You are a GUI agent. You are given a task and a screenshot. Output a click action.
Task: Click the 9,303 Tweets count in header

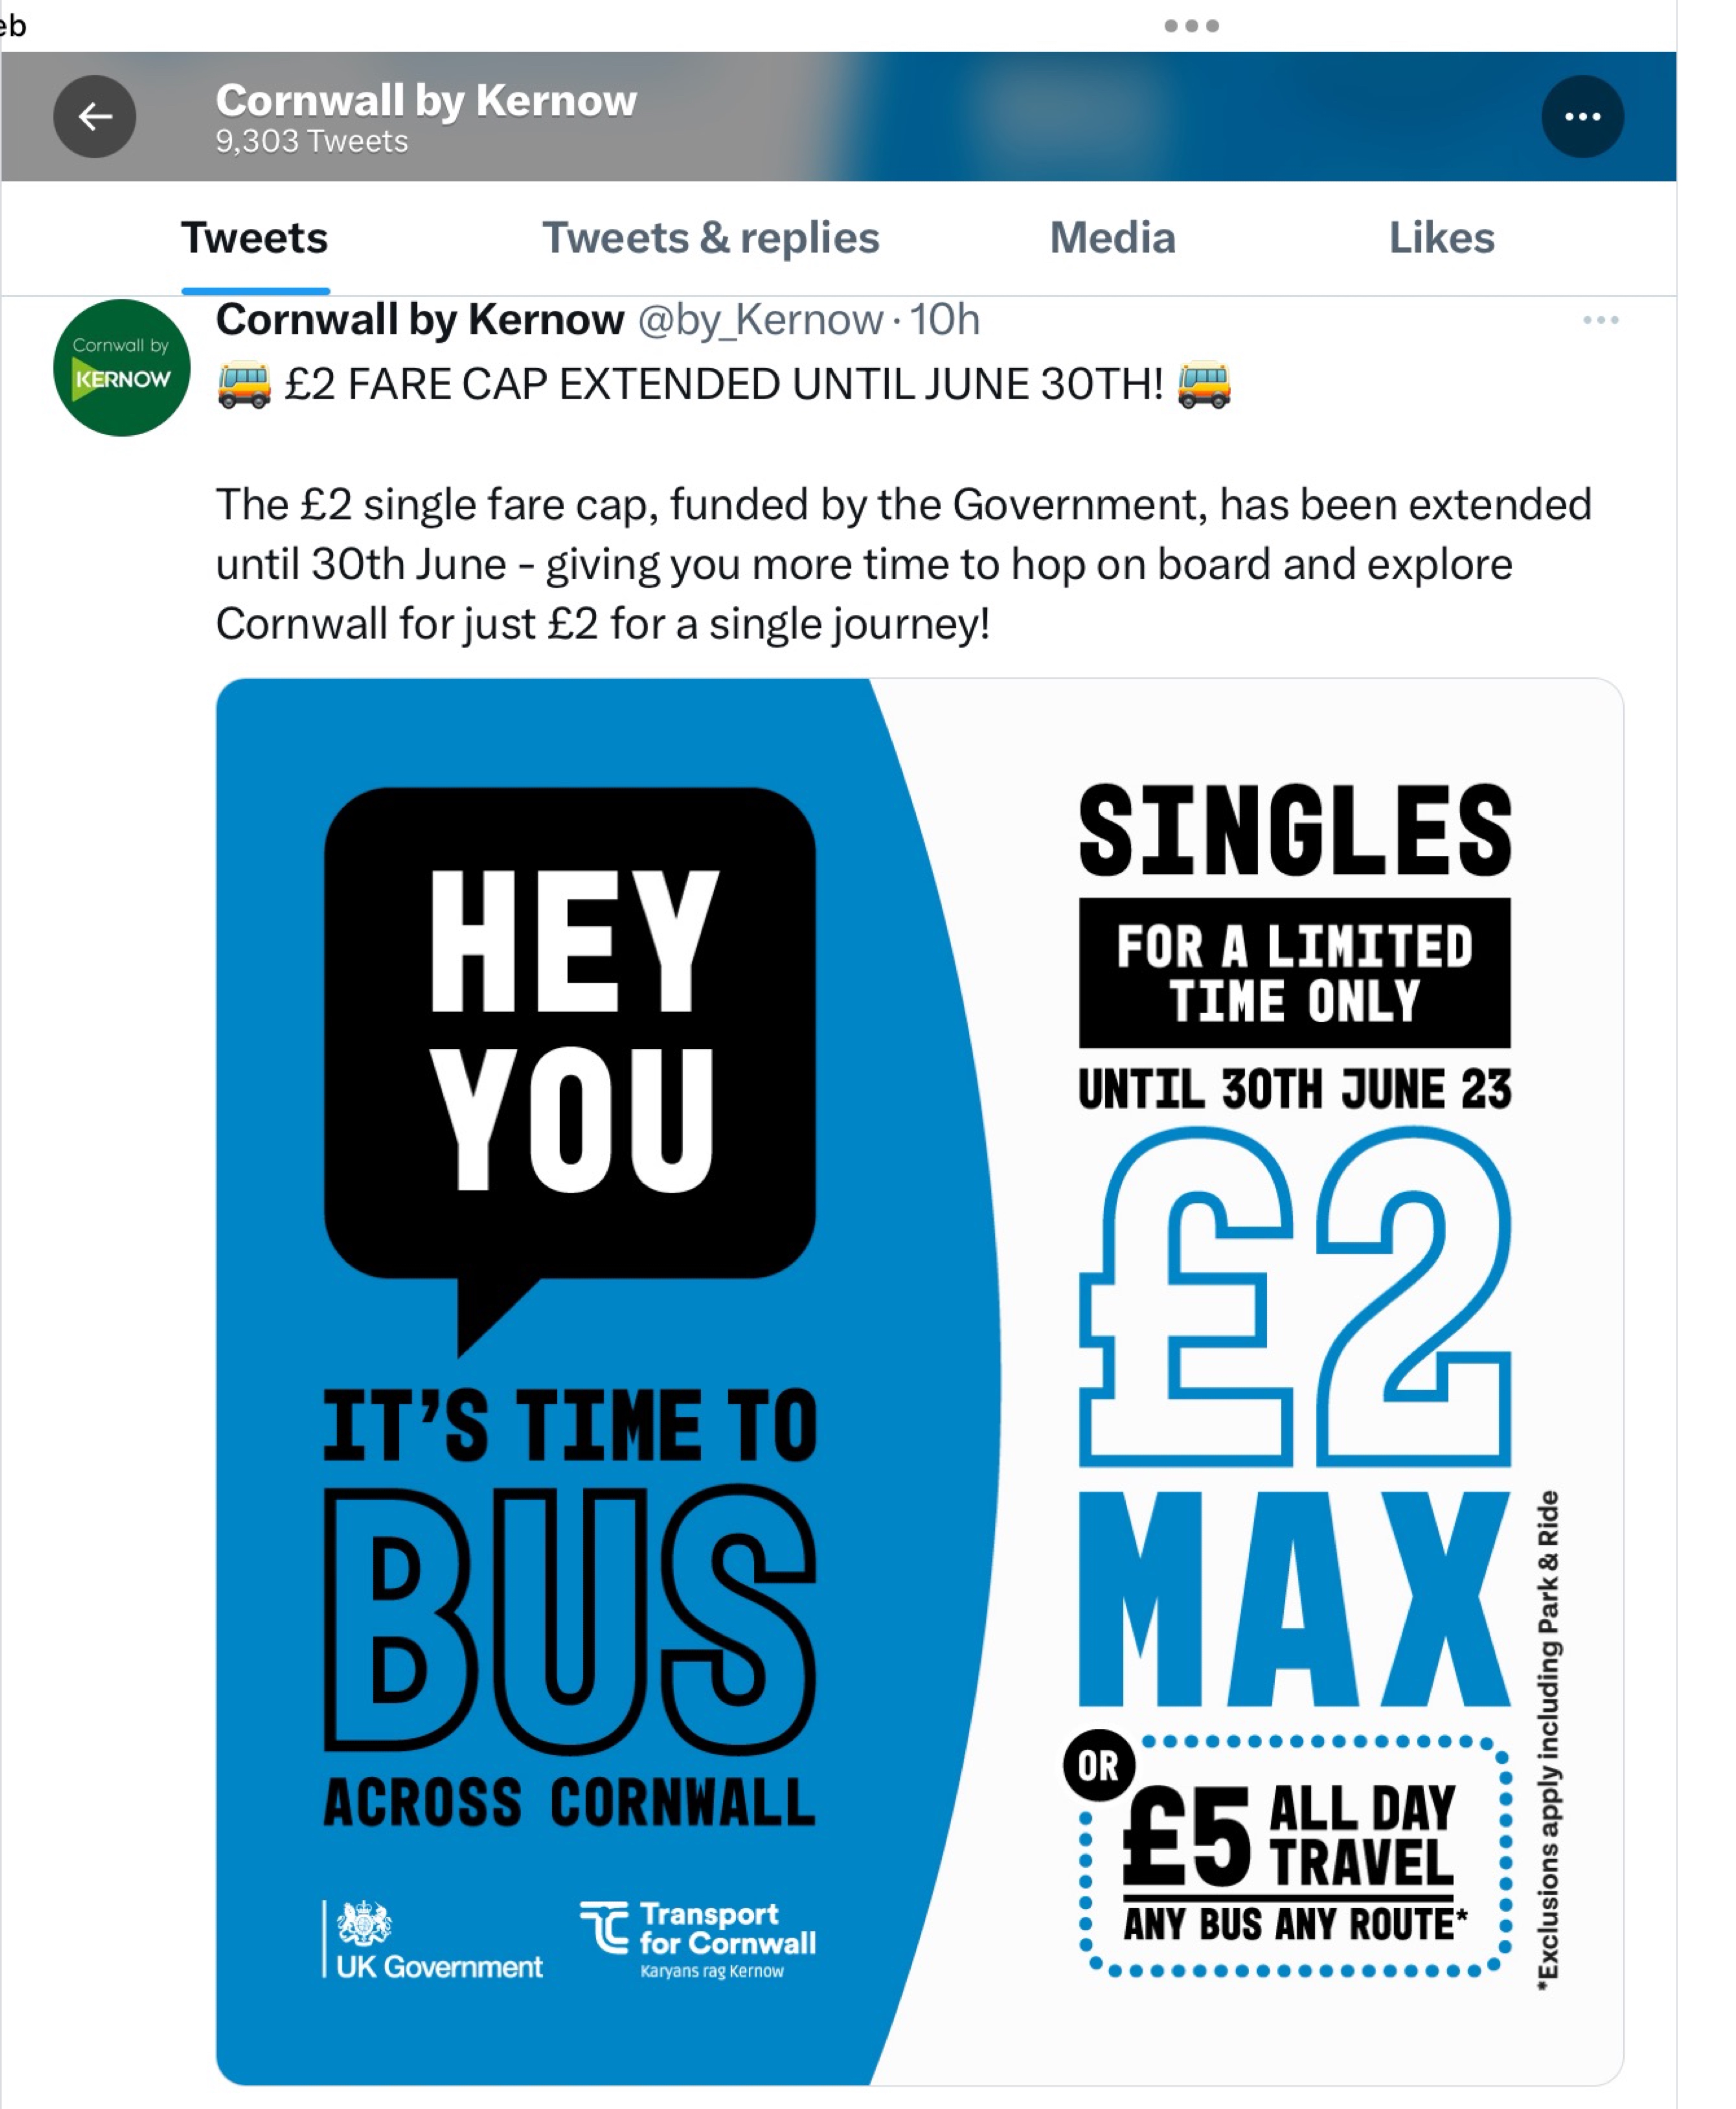tap(311, 142)
